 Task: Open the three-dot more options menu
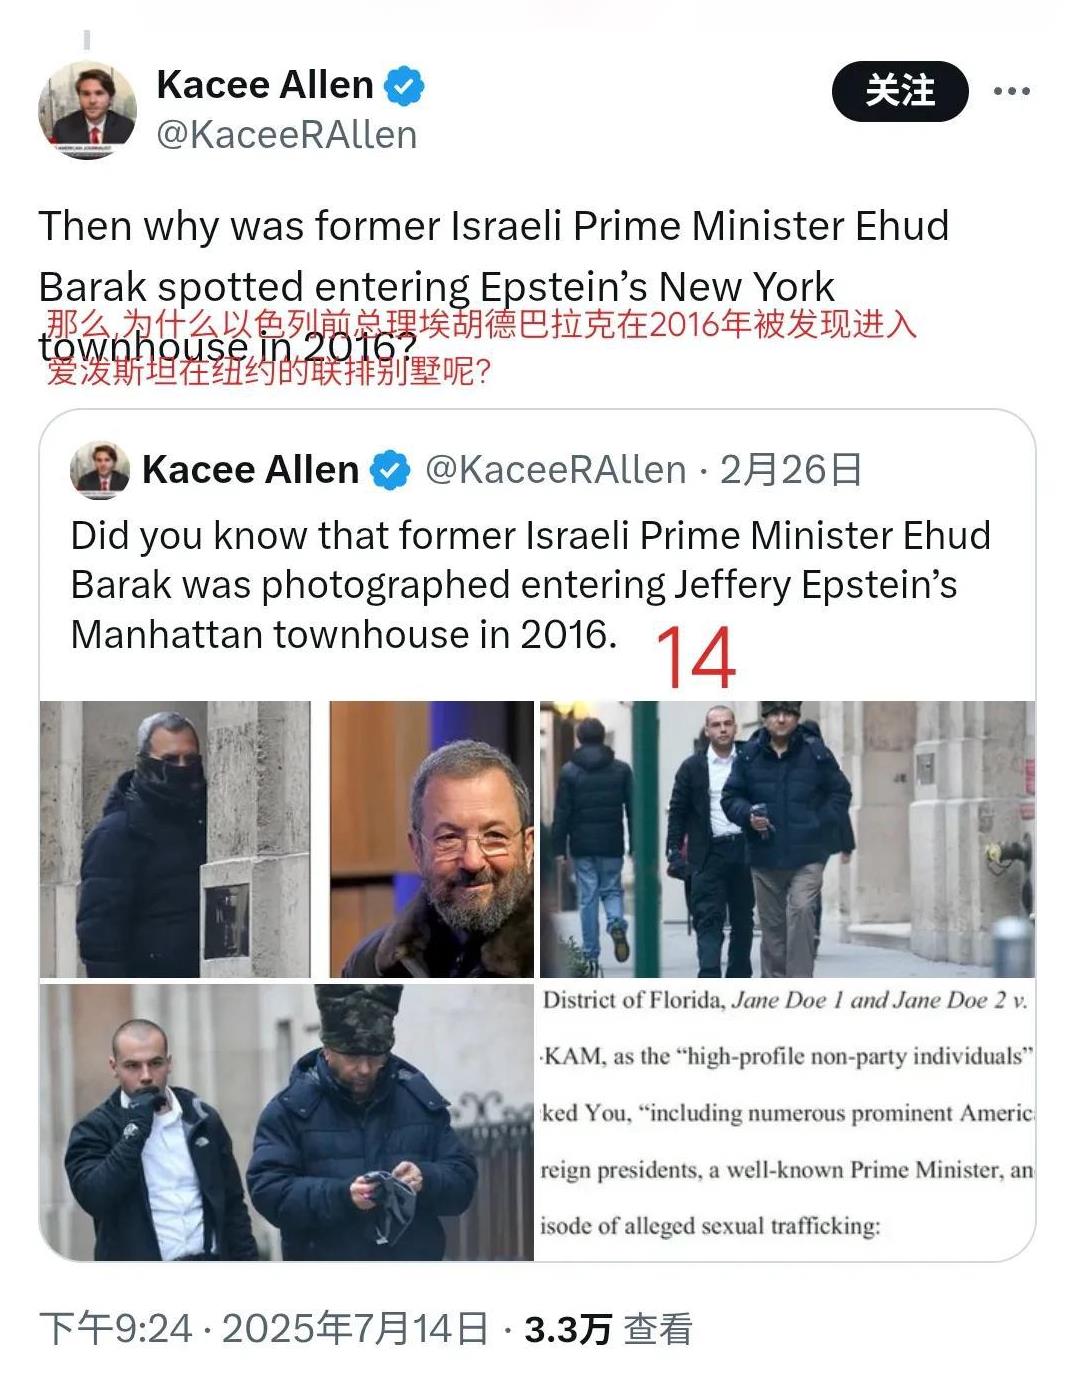(1012, 91)
